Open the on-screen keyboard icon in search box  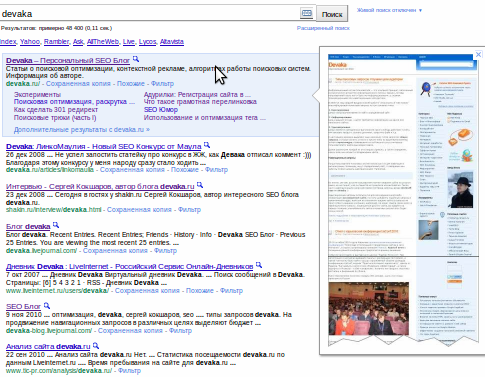(306, 13)
